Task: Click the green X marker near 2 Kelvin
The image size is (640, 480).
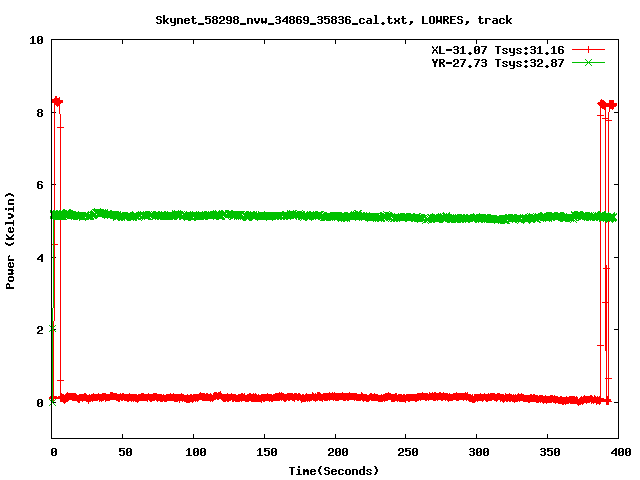Action: pyautogui.click(x=53, y=329)
